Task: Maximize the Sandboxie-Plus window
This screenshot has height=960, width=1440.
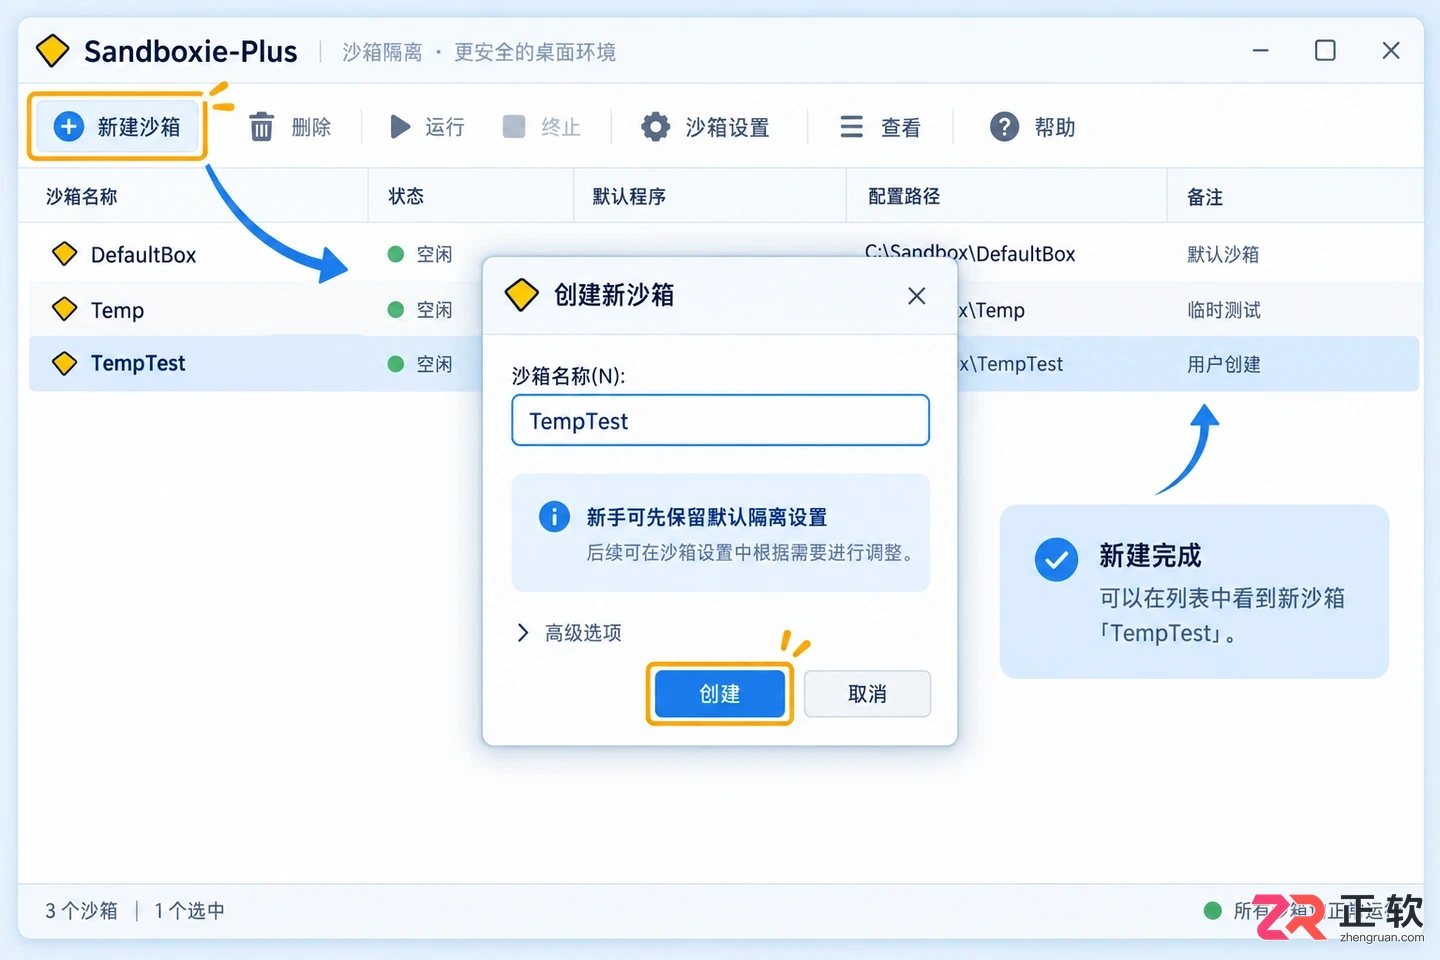Action: click(1325, 50)
